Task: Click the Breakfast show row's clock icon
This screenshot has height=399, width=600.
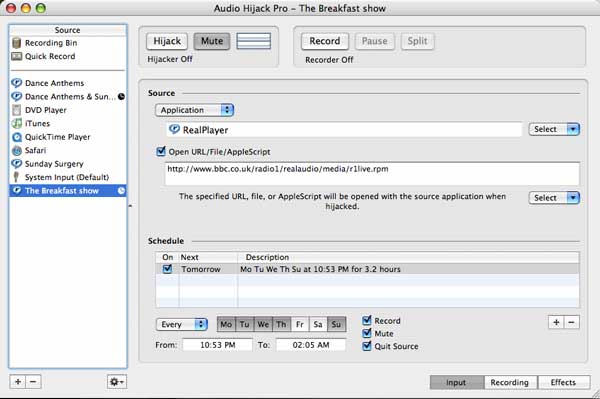Action: tap(121, 191)
